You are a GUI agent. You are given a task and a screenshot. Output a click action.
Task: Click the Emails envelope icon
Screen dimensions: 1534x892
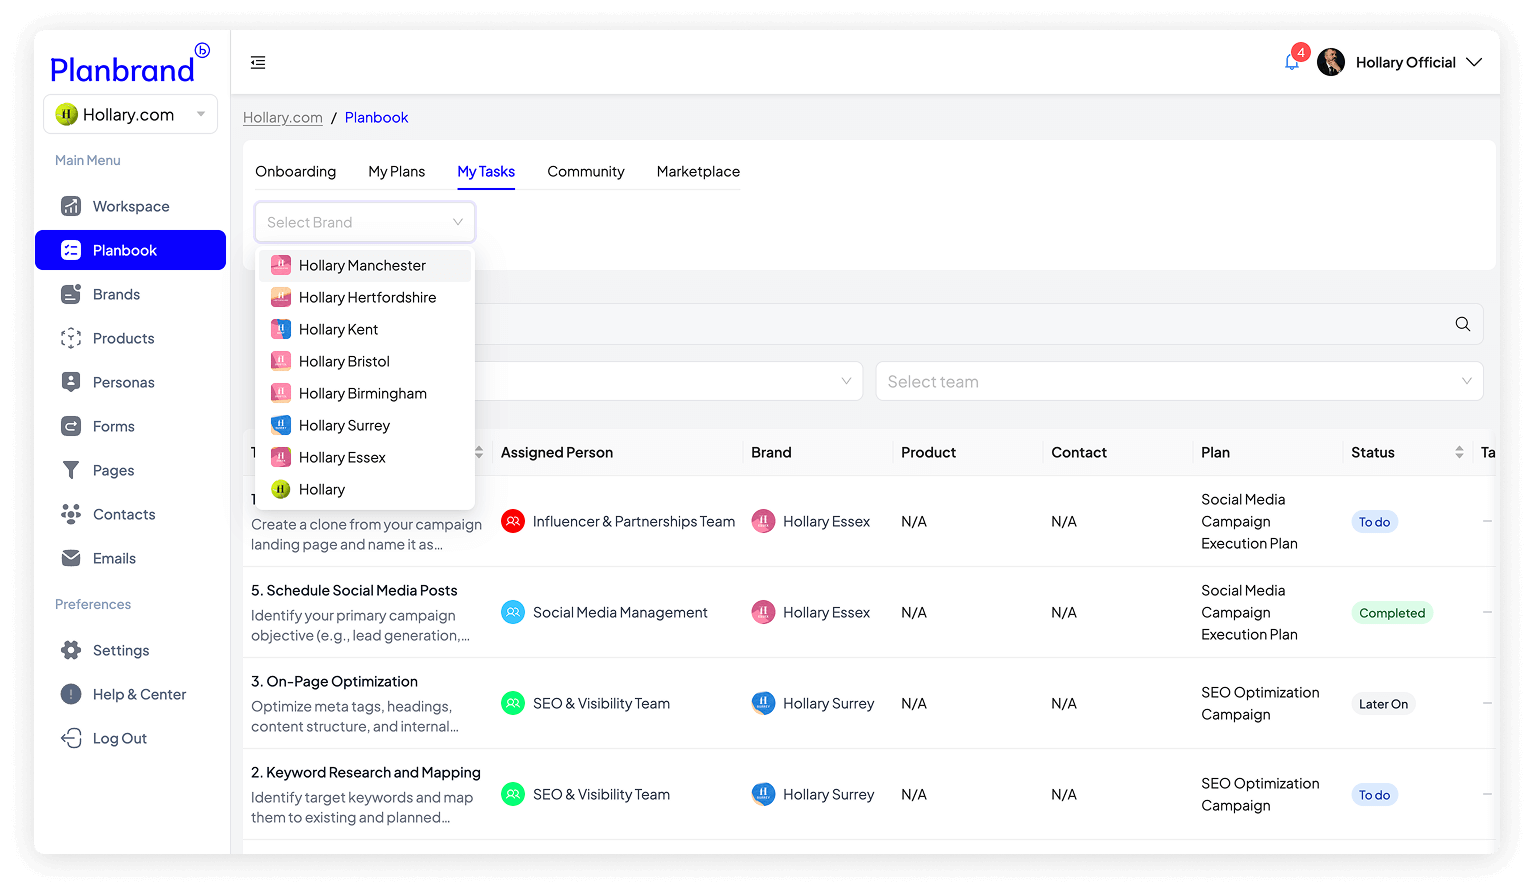point(71,558)
